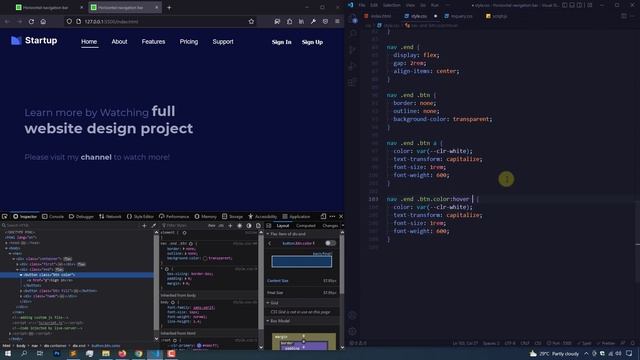Toggle light color scheme simulation icon
This screenshot has width=640, height=360.
240,225
